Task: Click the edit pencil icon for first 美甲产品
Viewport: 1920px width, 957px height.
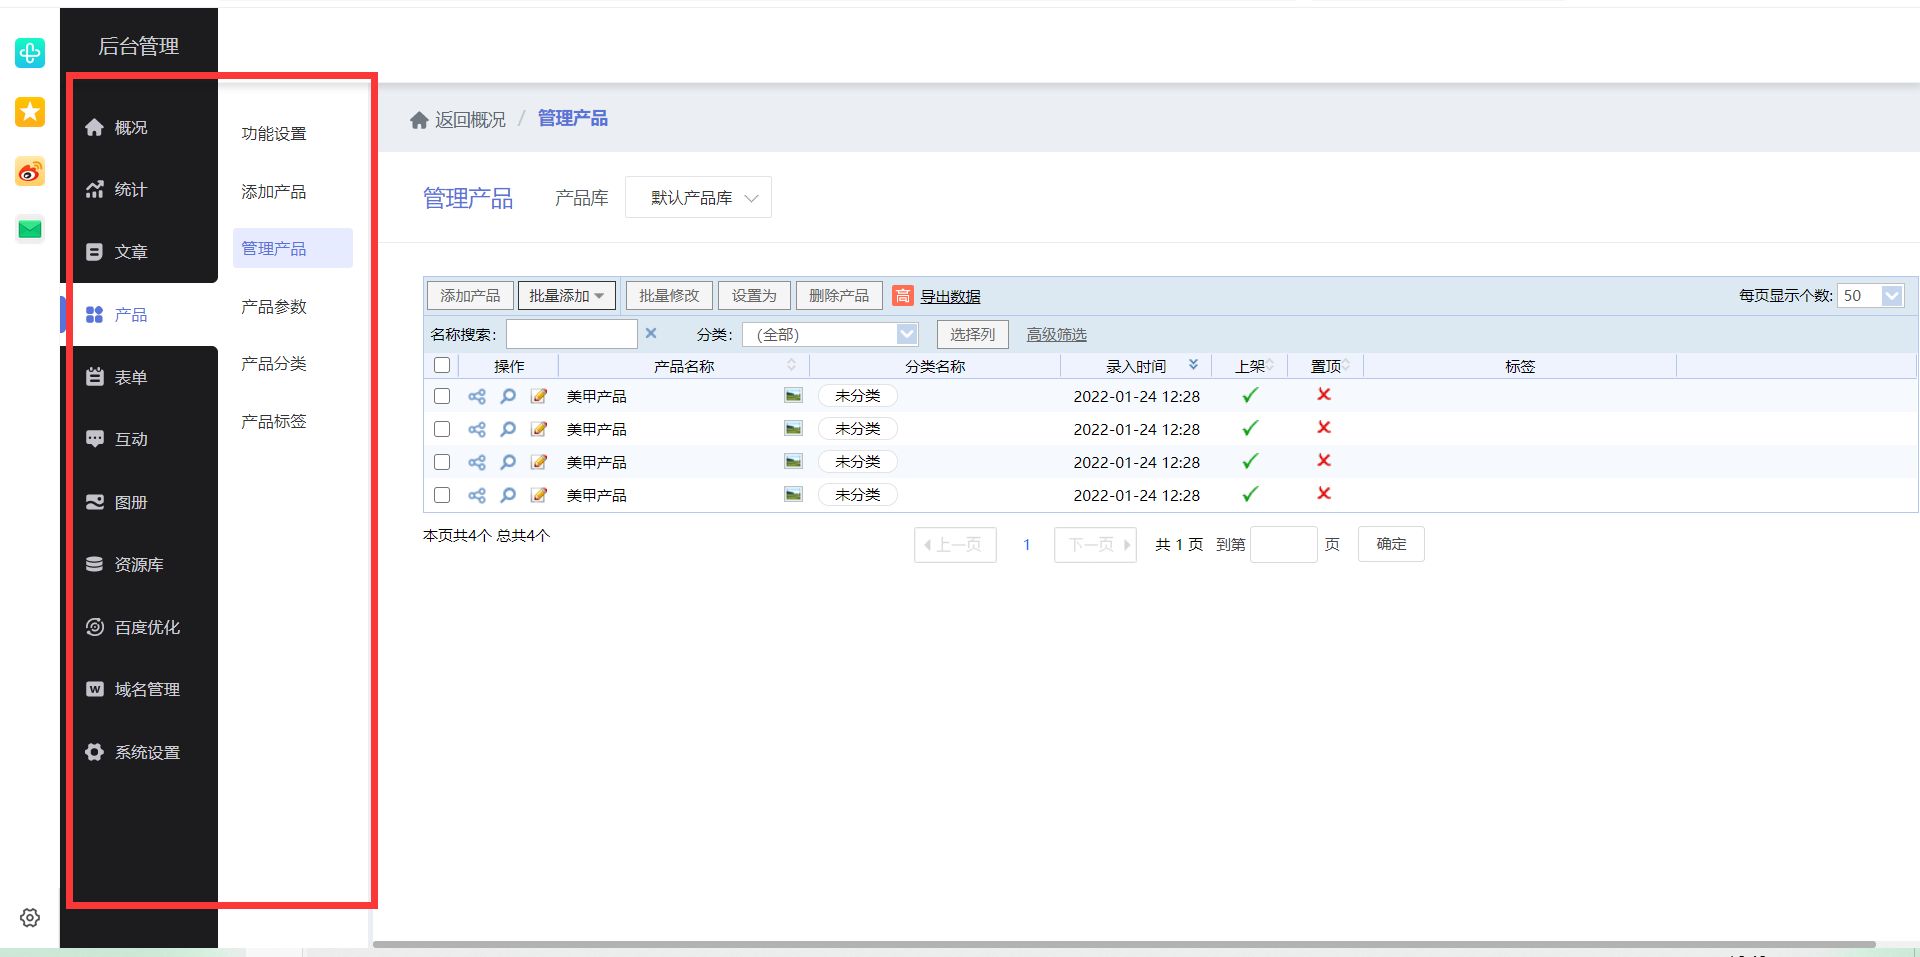Action: tap(539, 396)
